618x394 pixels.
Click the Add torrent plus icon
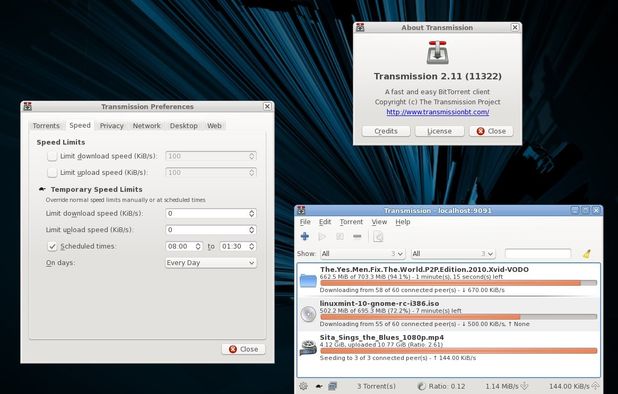click(304, 236)
